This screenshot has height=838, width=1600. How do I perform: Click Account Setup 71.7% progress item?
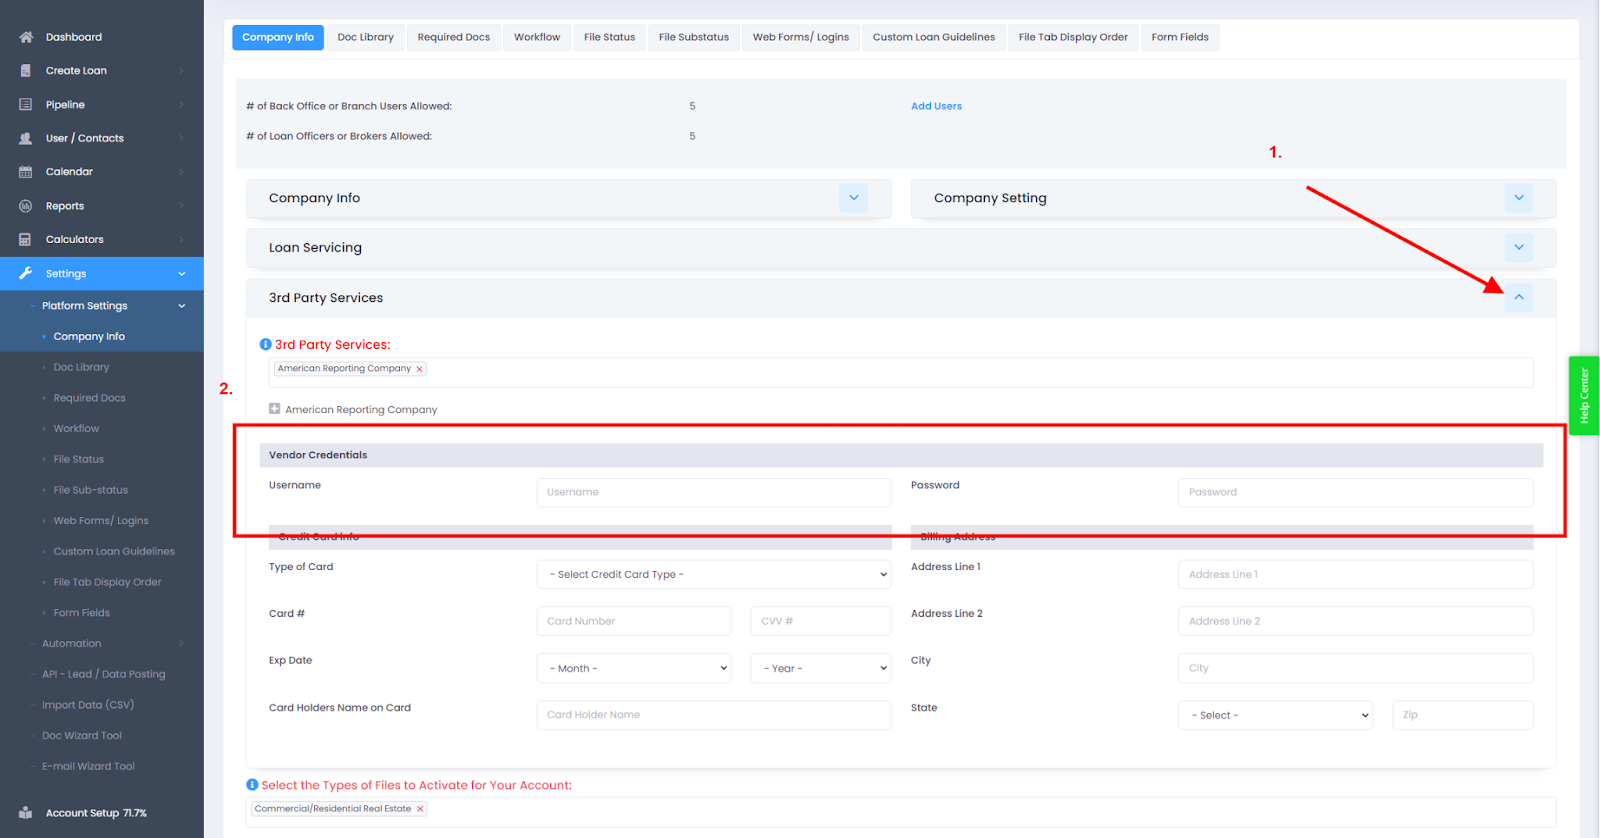click(x=96, y=813)
